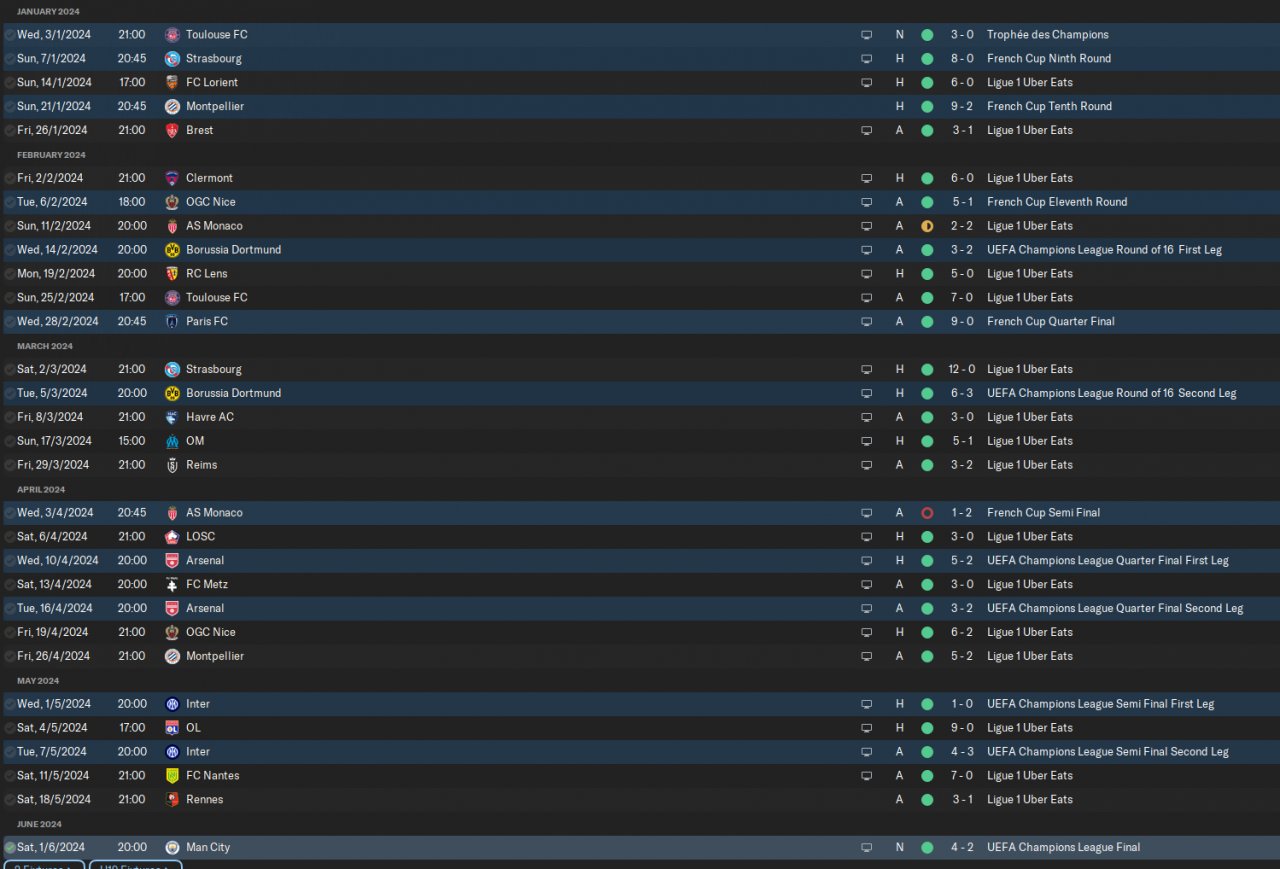
Task: Click the Brest club badge
Action: click(x=172, y=131)
